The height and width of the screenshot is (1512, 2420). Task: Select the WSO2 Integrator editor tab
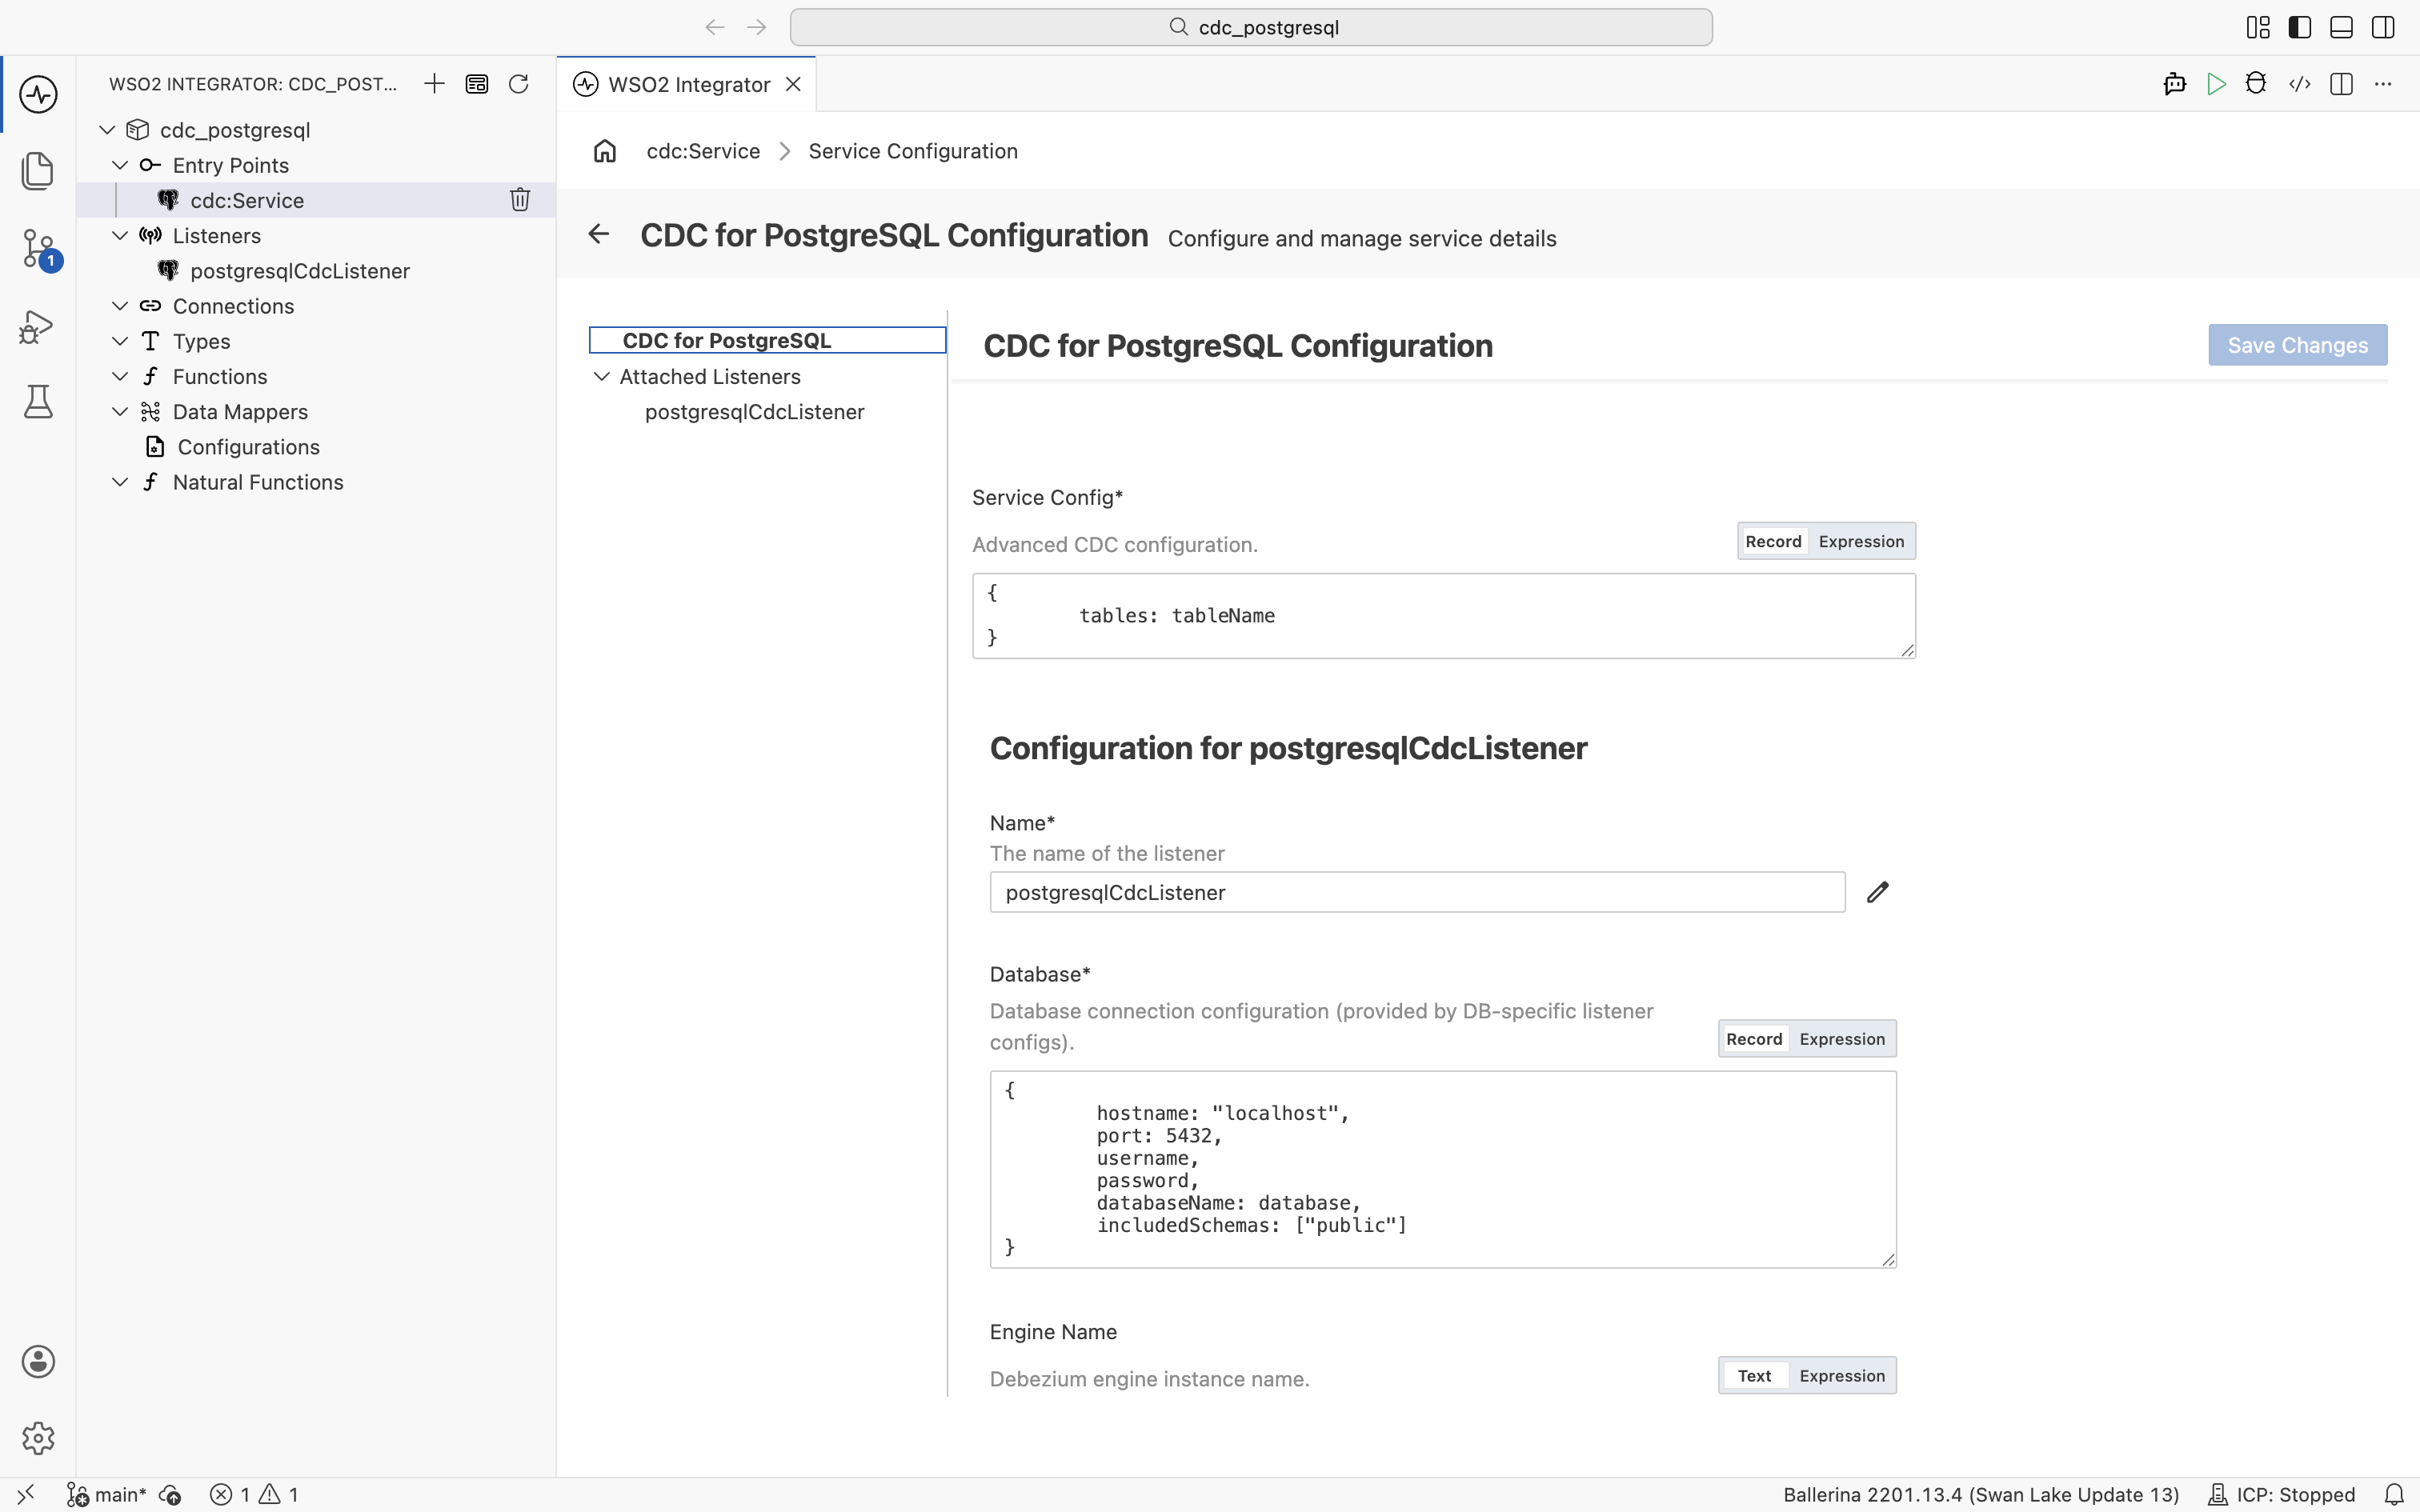coord(688,84)
